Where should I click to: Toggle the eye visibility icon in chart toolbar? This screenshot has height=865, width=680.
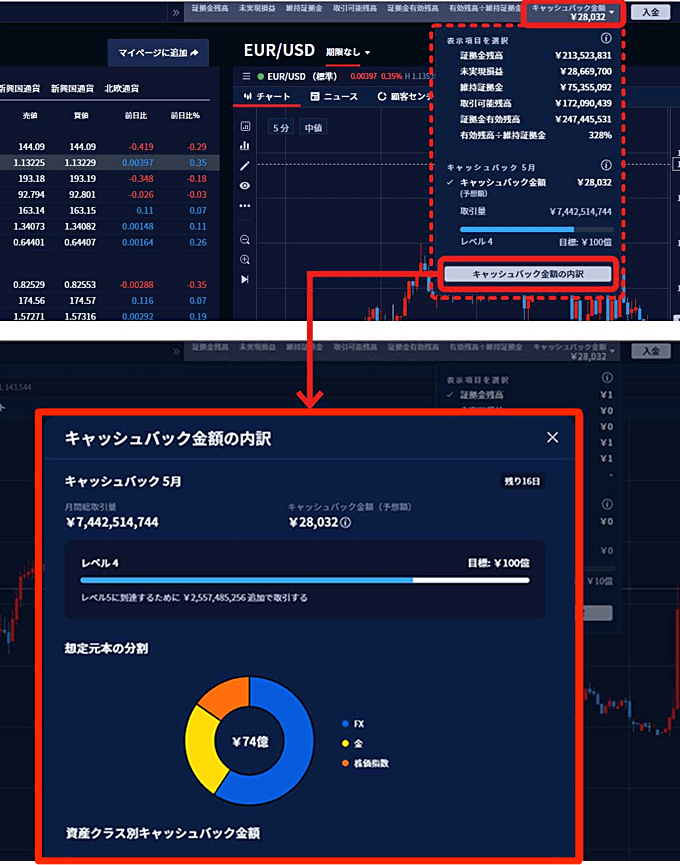coord(245,185)
